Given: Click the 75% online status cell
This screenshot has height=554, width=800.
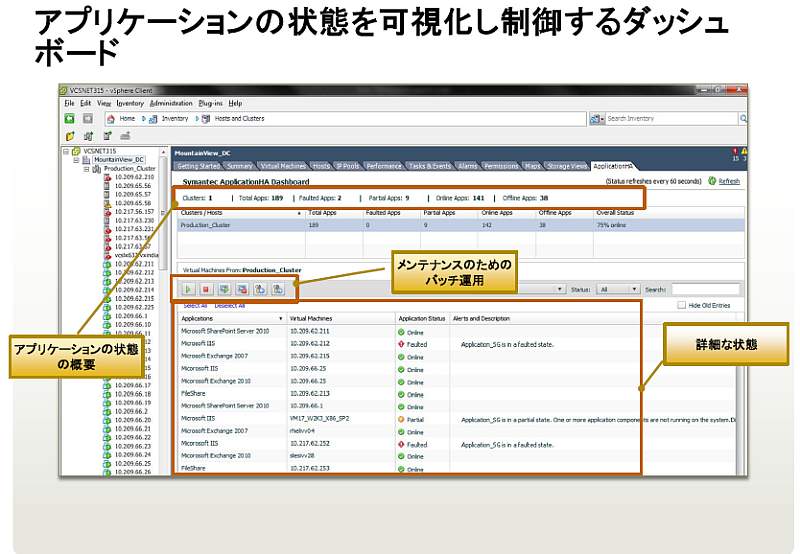Looking at the screenshot, I should 611,225.
